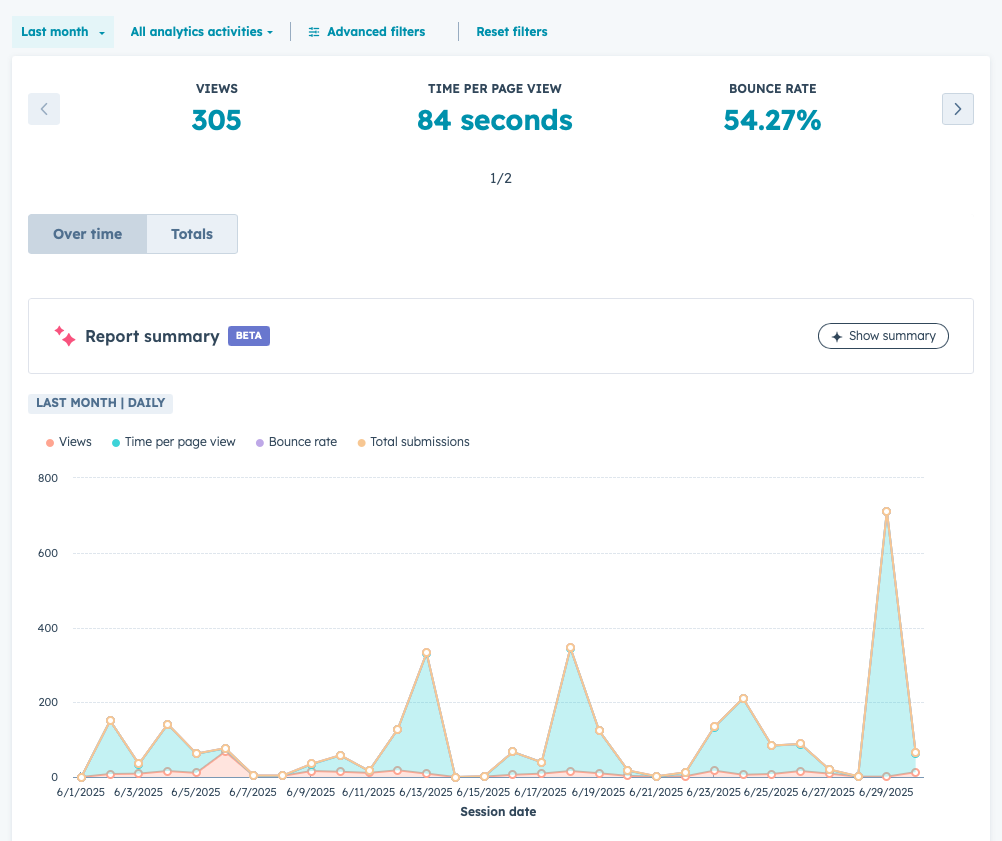The height and width of the screenshot is (841, 1002).
Task: Click the Reset filters link
Action: click(x=511, y=32)
